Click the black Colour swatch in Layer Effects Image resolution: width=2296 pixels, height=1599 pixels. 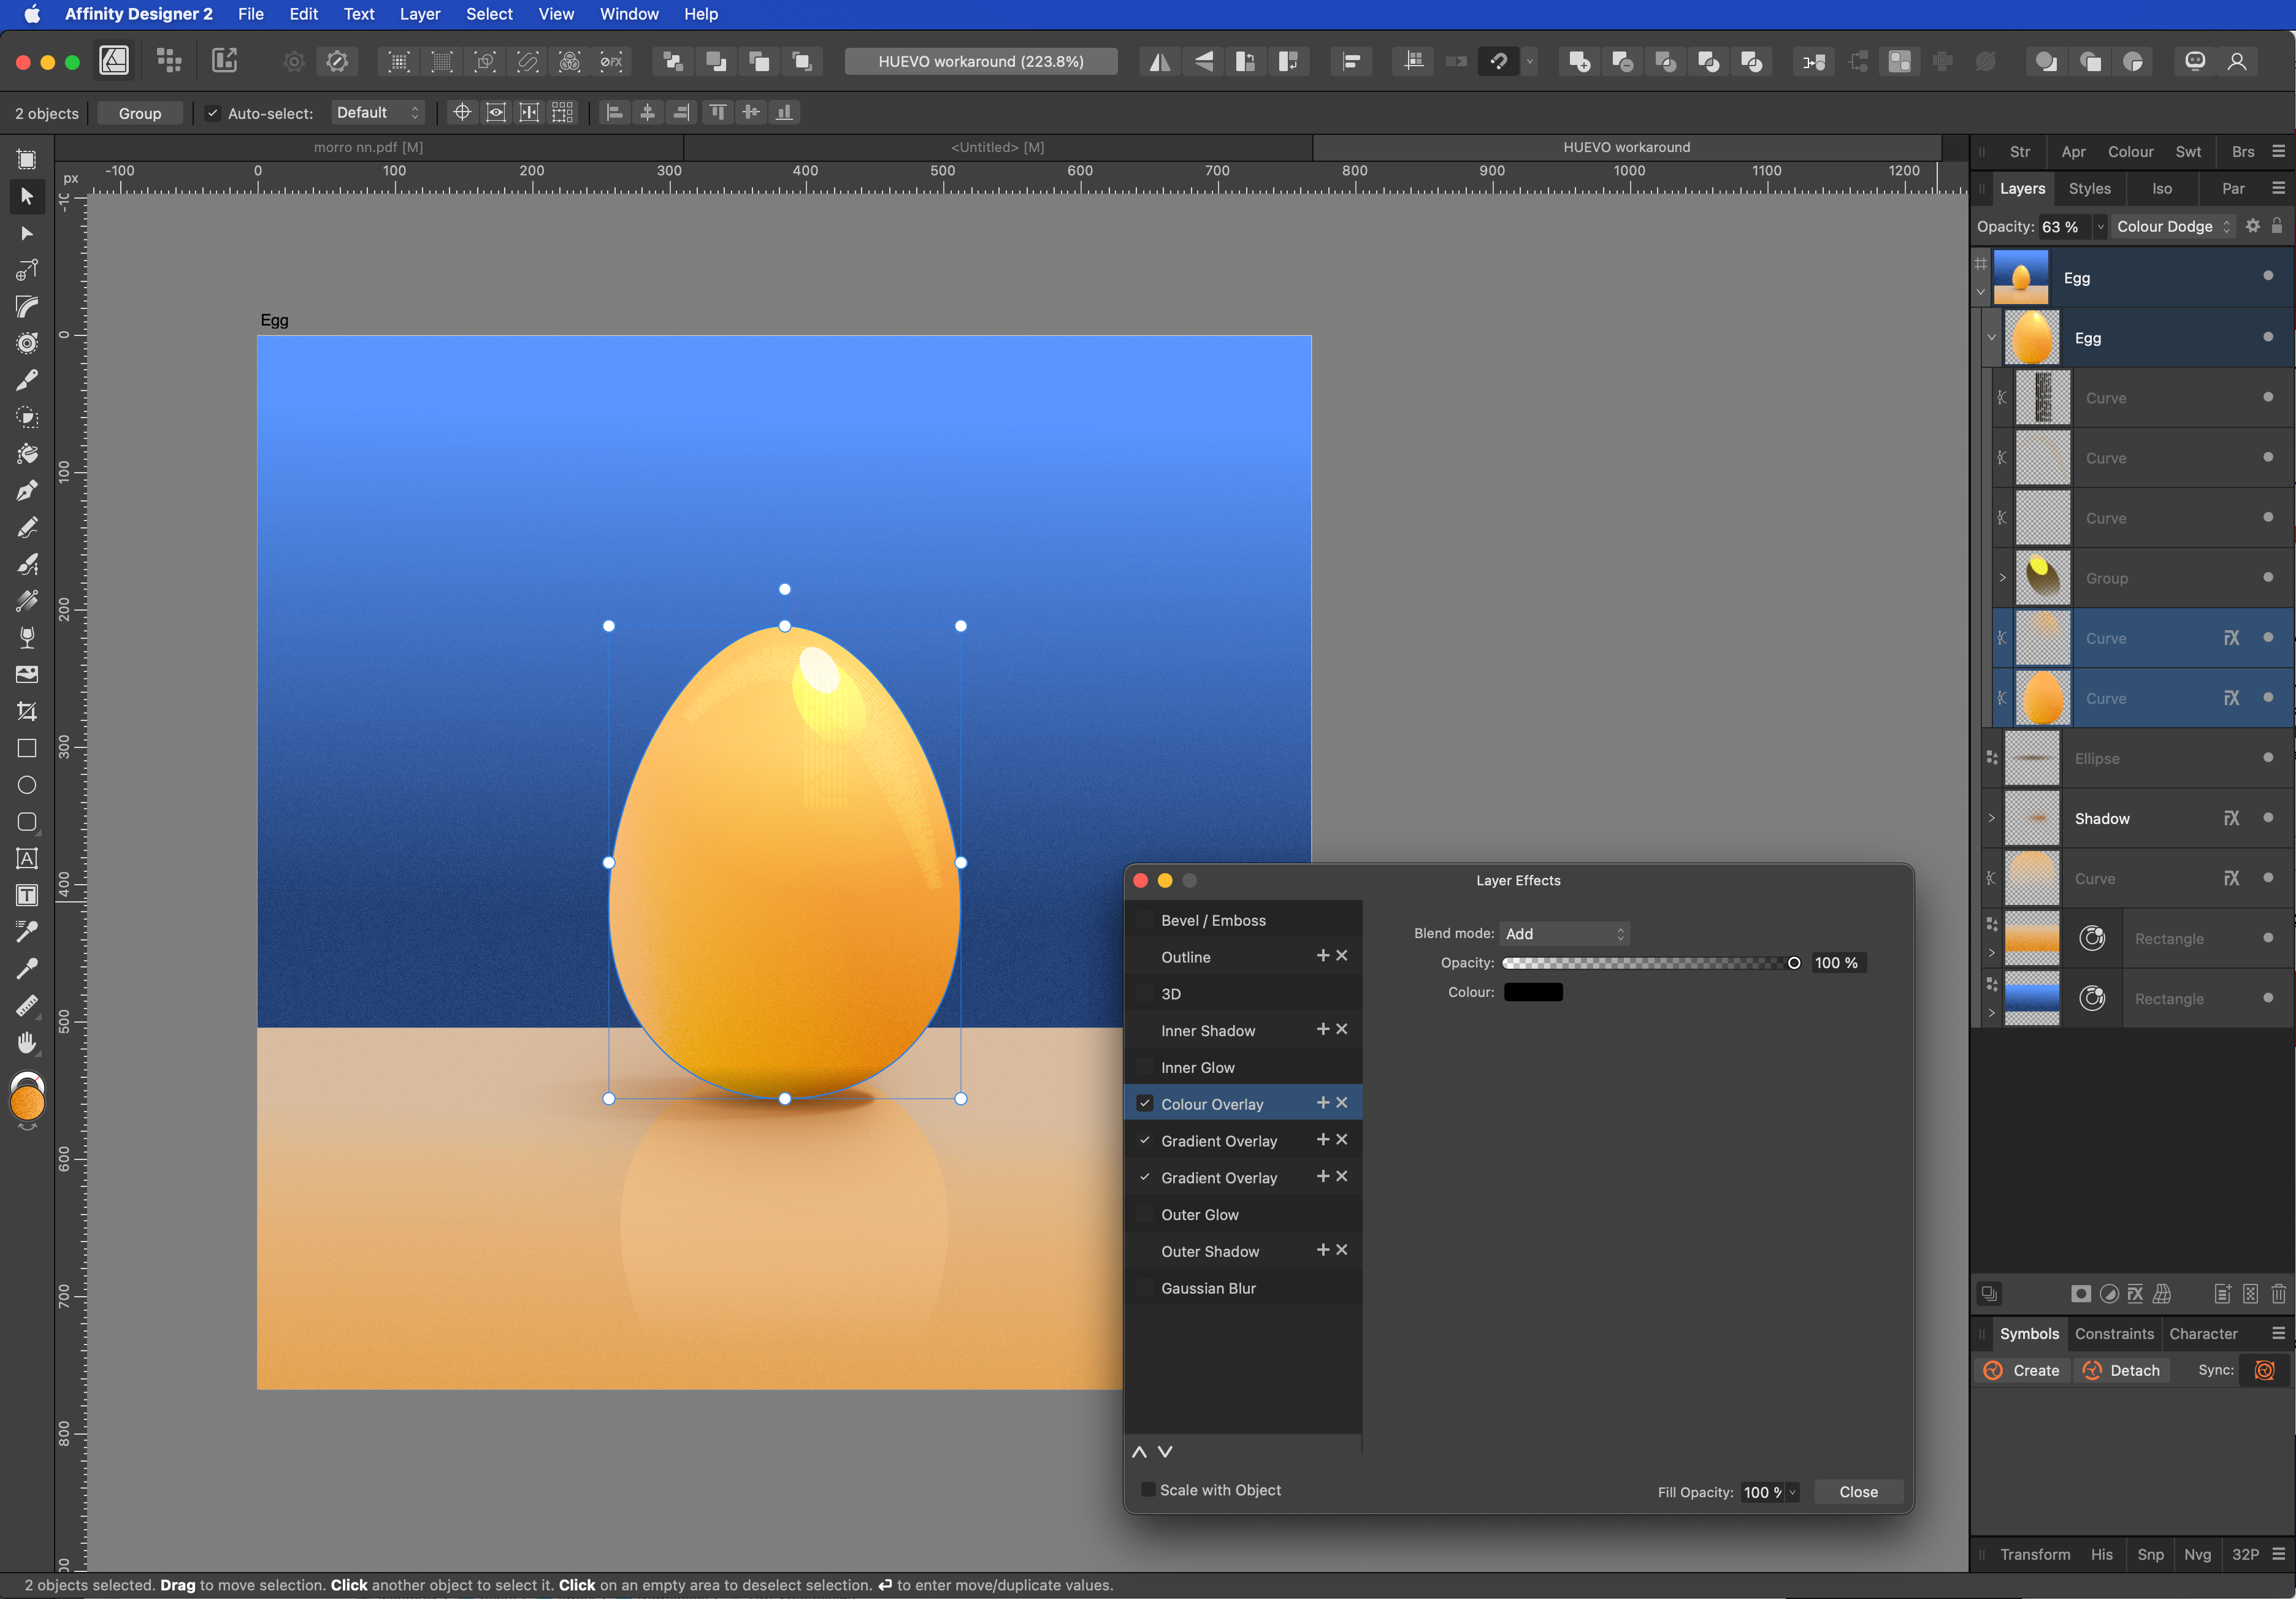point(1532,992)
